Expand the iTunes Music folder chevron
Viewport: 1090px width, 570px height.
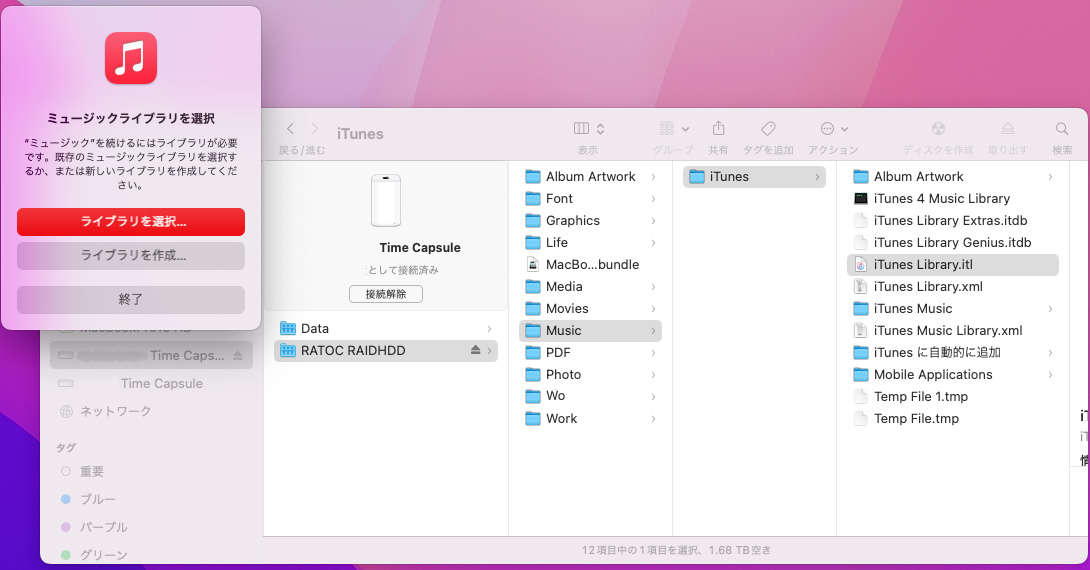(x=1050, y=309)
